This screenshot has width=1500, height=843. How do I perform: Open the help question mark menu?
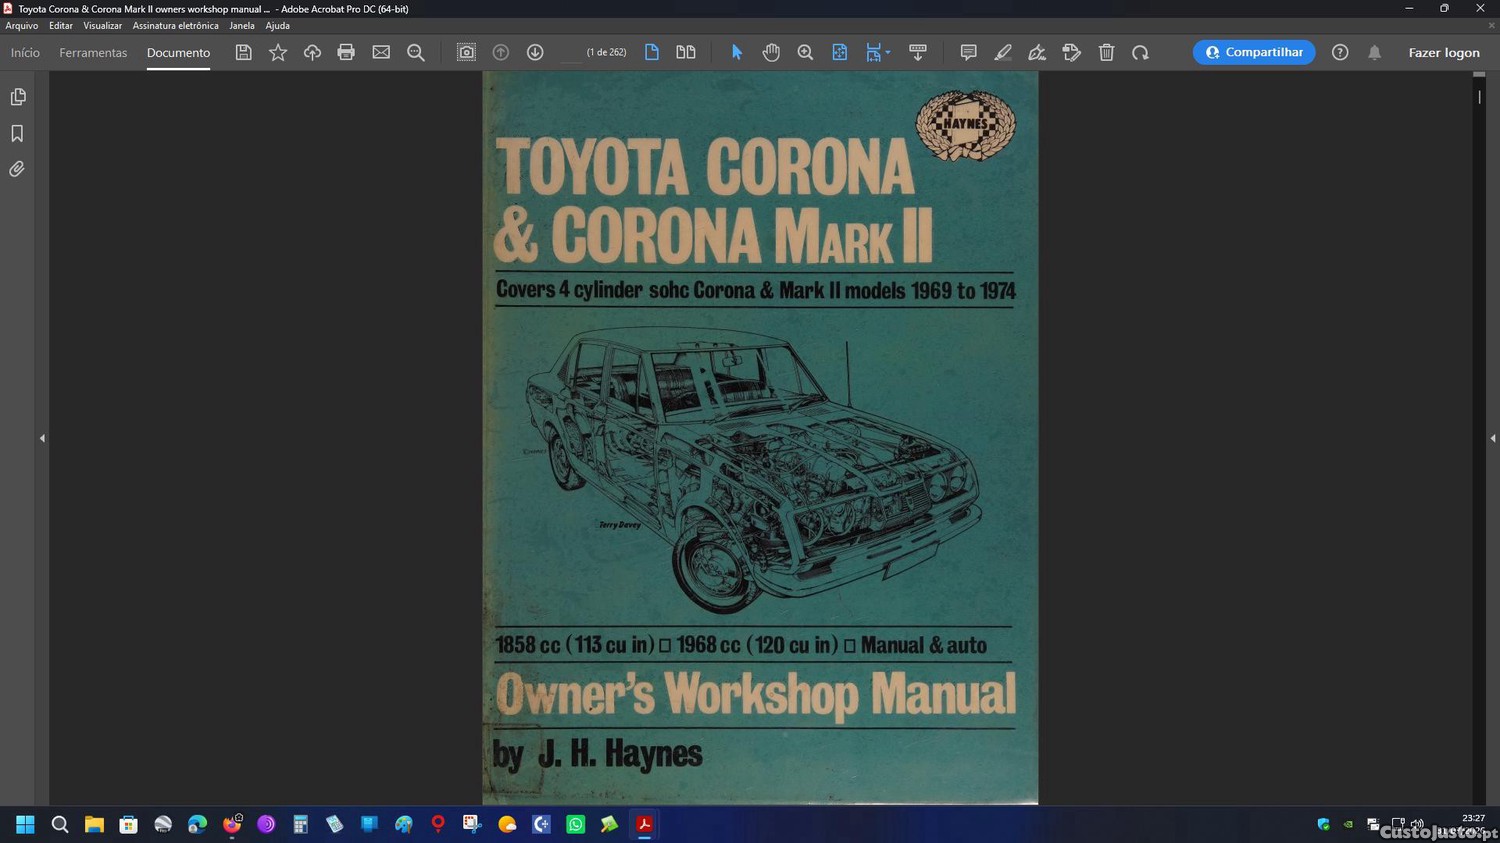point(1340,52)
